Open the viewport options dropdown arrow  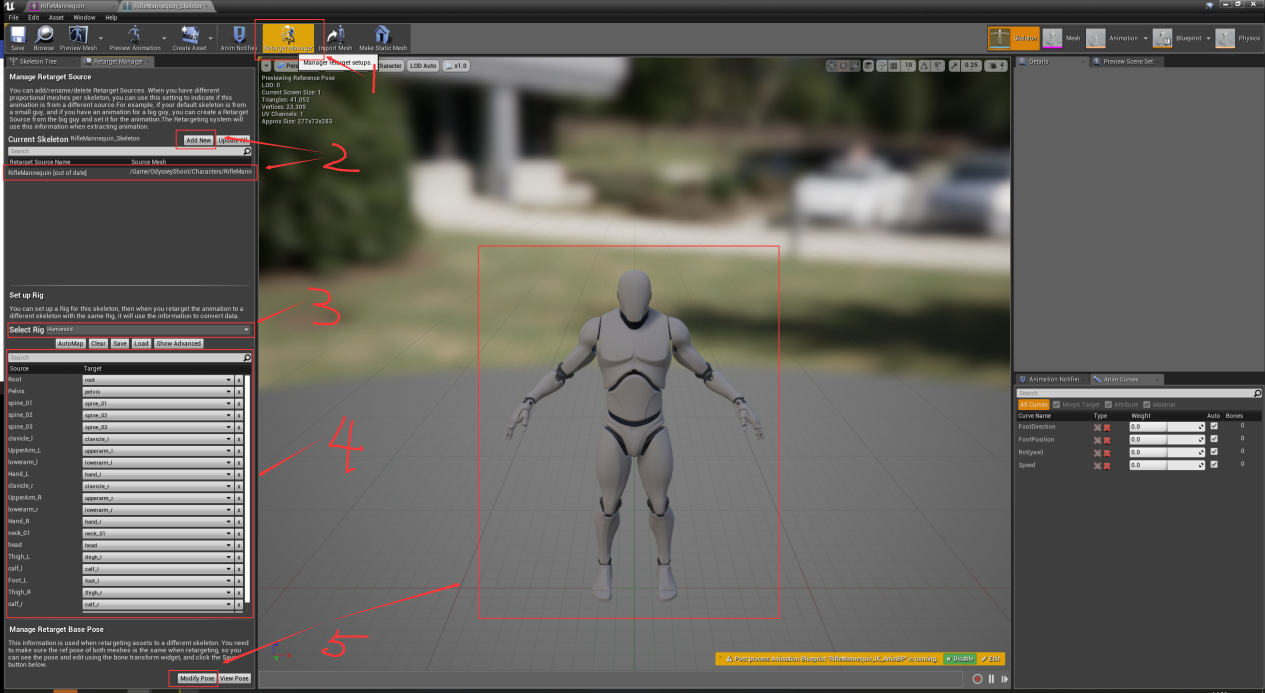tap(266, 66)
